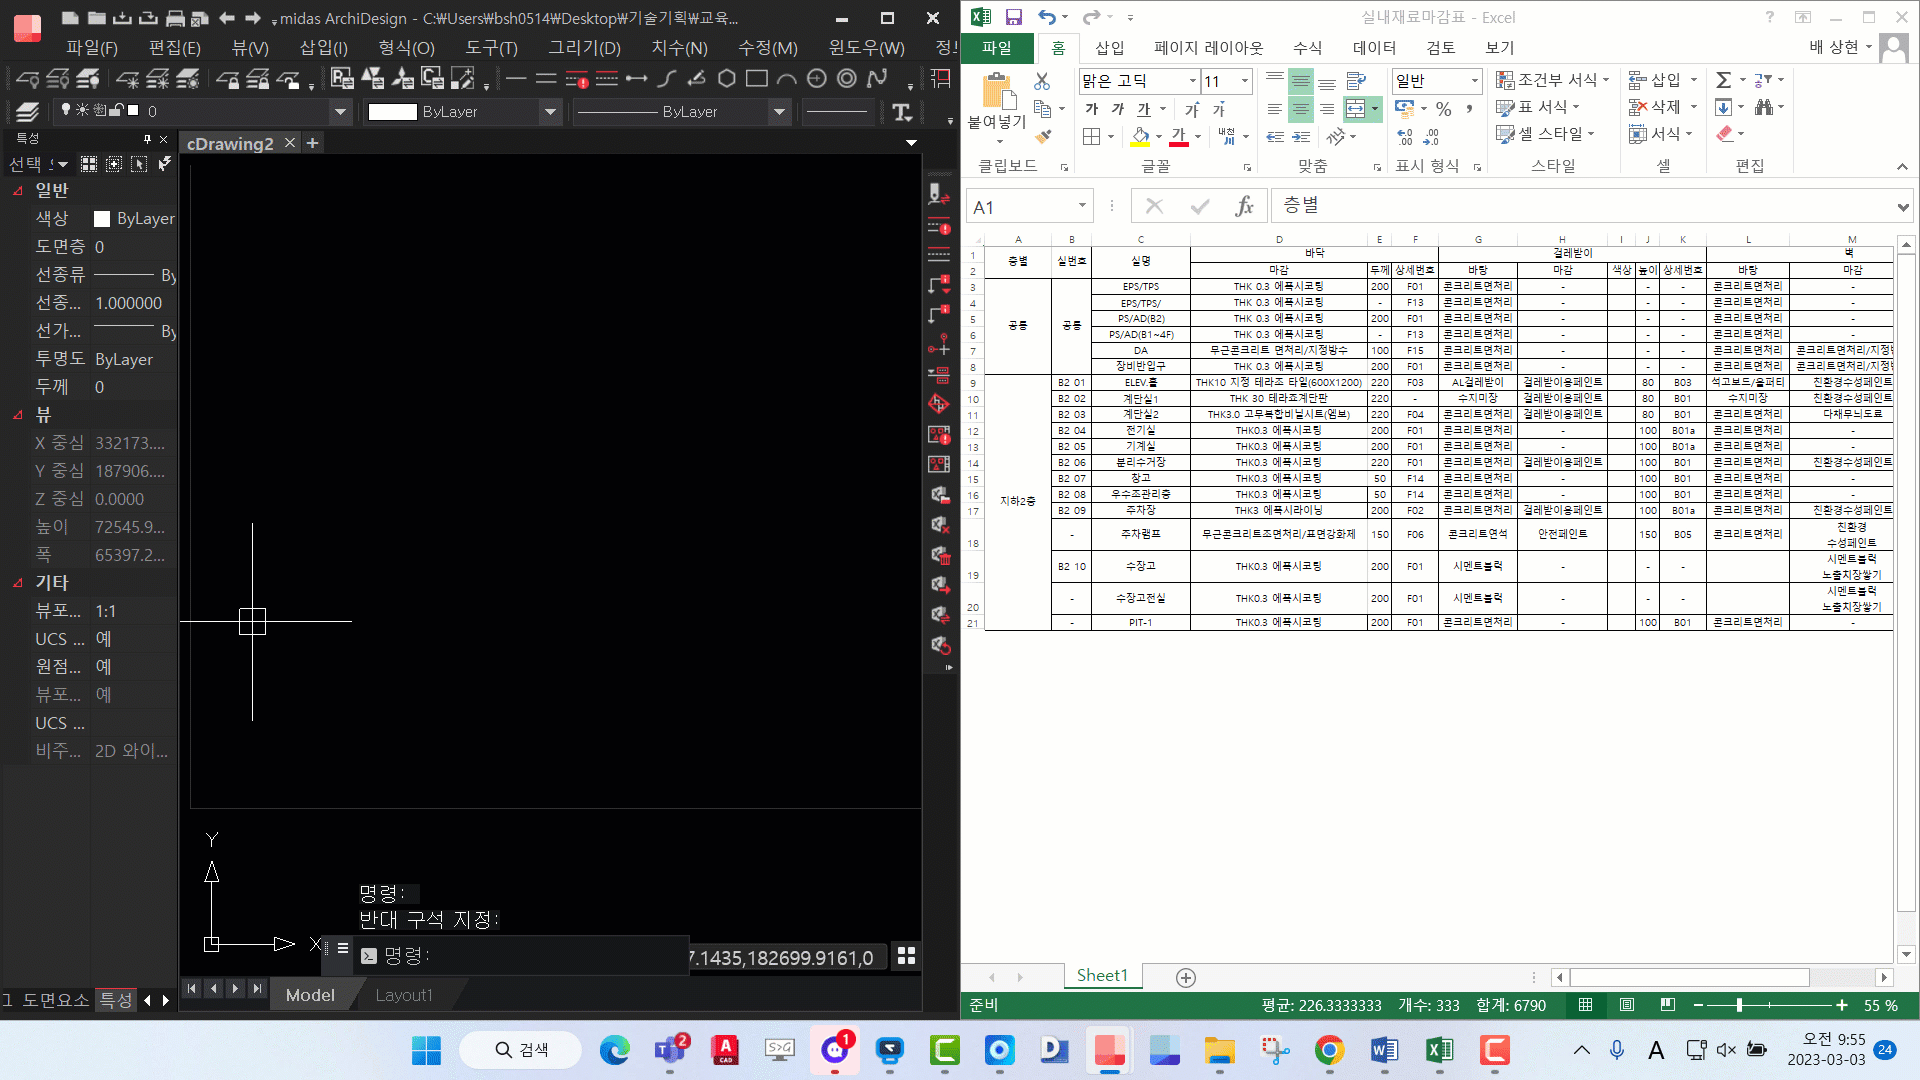Select the polygon drawing tool in ArchiDesign
Viewport: 1920px width, 1080px height.
(x=727, y=79)
